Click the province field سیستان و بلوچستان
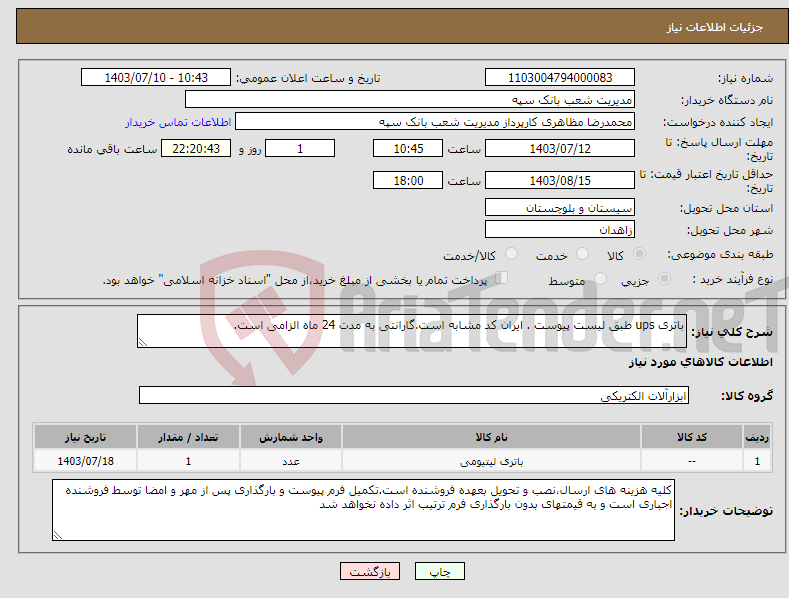The width and height of the screenshot is (789, 598). pyautogui.click(x=560, y=207)
